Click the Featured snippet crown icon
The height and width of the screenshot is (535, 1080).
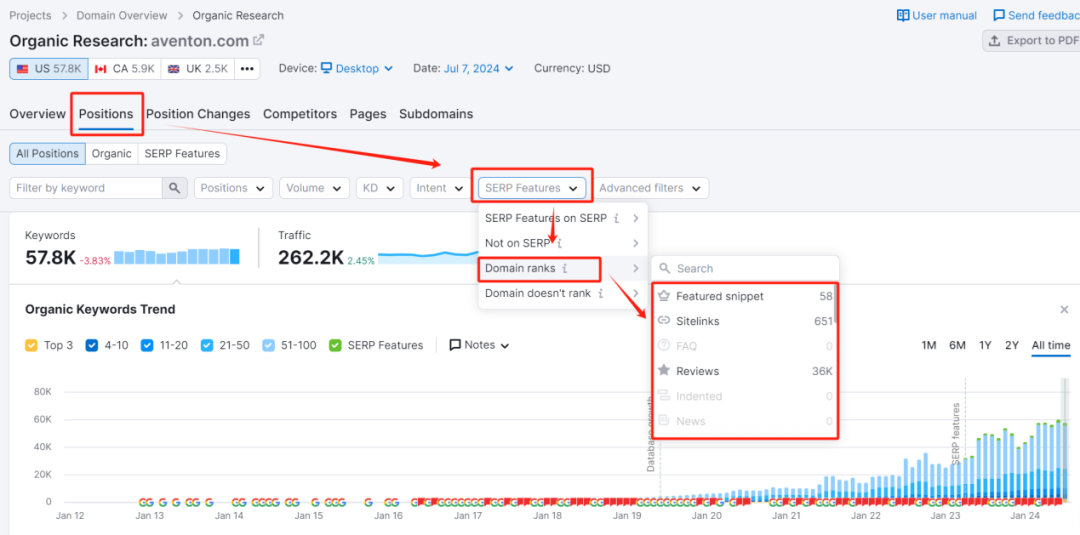tap(664, 296)
